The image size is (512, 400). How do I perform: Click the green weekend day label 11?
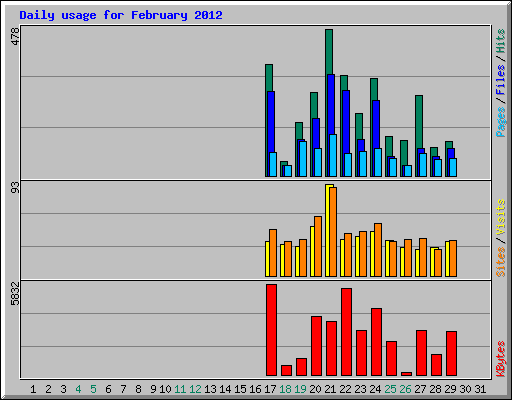point(180,389)
